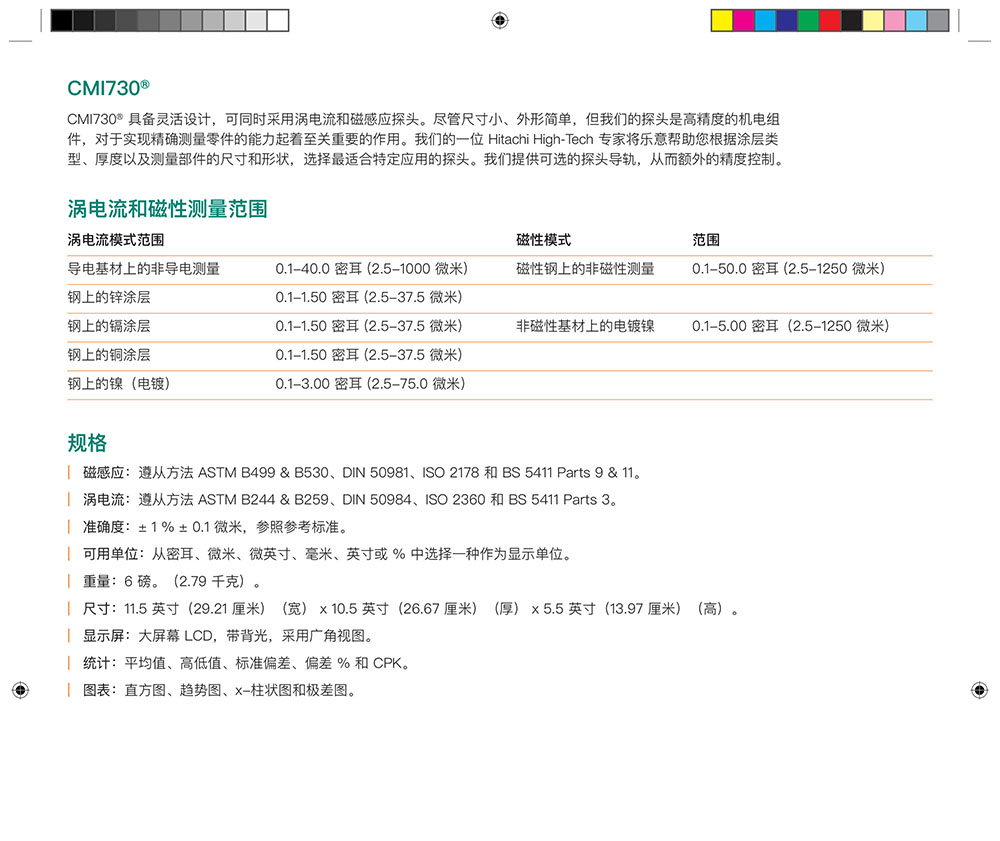This screenshot has width=1000, height=841.
Task: Click the 可用单位 specification line
Action: (327, 554)
